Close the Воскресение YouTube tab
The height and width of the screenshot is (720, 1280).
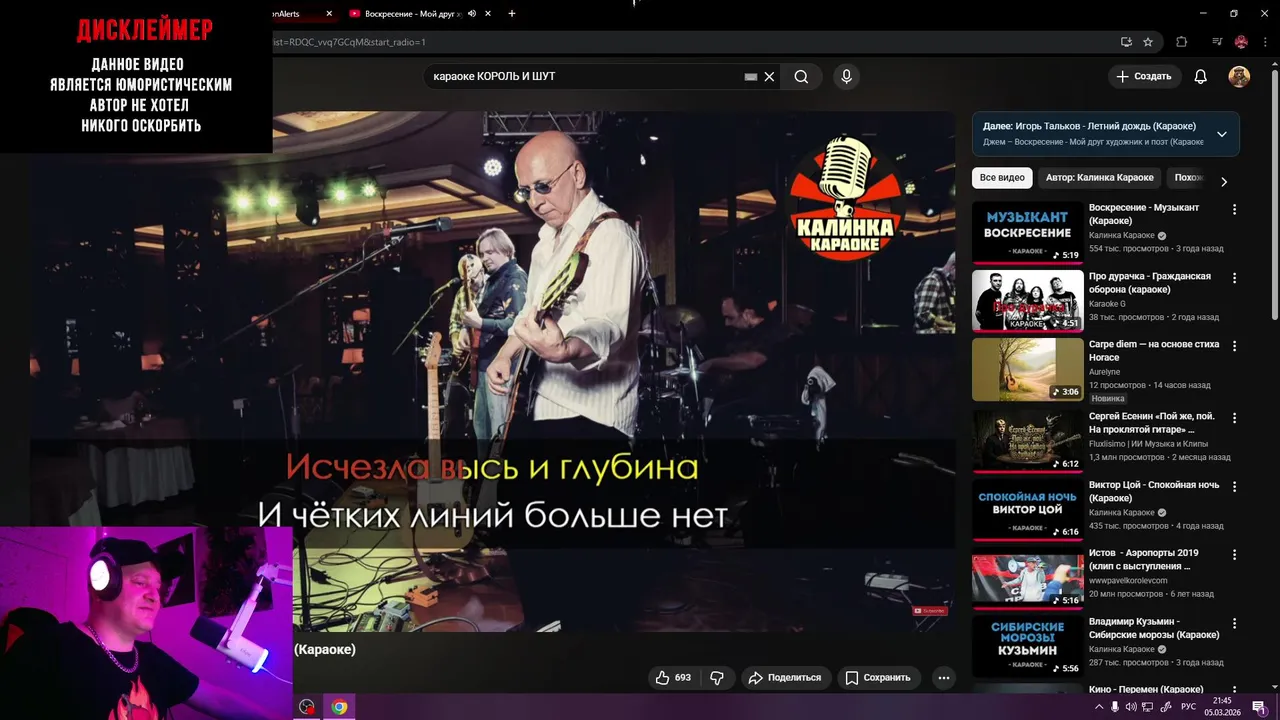coord(488,14)
